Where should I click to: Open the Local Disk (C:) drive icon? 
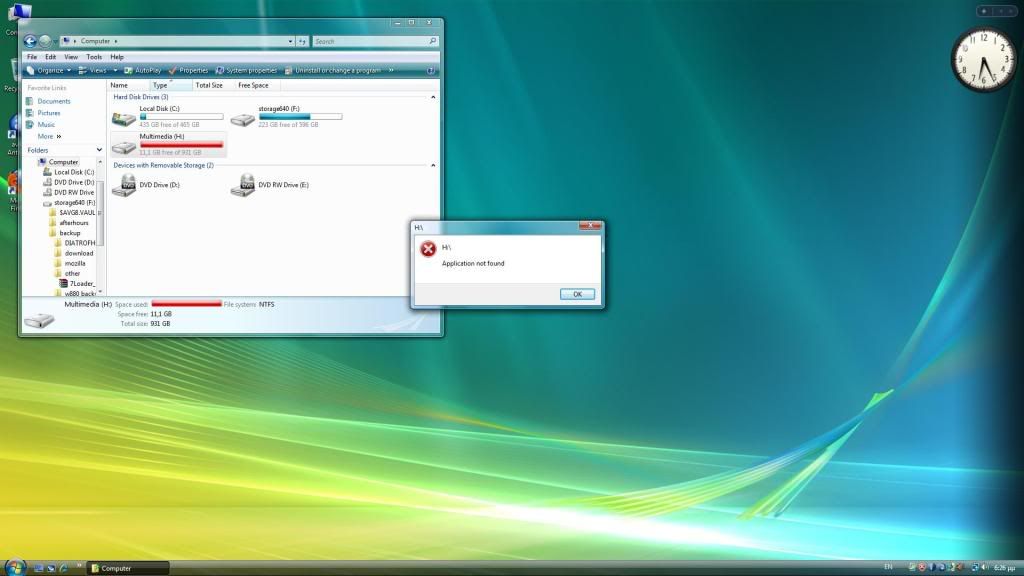[124, 118]
